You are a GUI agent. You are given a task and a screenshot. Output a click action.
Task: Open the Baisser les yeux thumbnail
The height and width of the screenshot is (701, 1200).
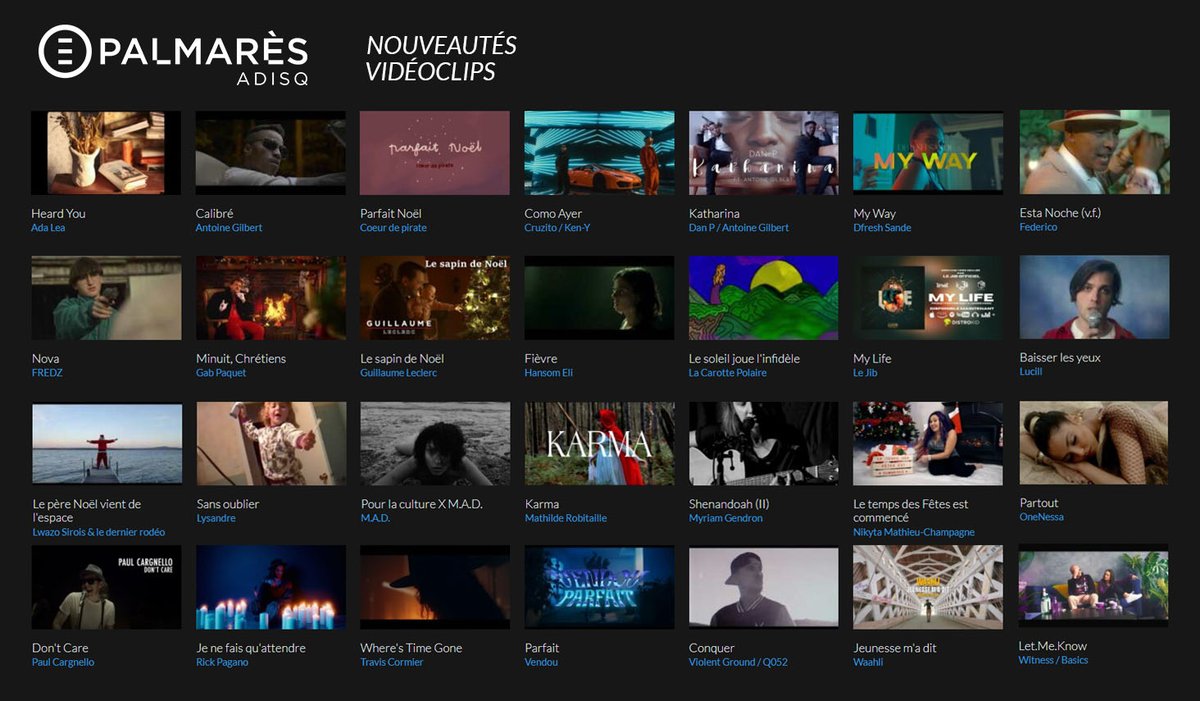(1094, 297)
